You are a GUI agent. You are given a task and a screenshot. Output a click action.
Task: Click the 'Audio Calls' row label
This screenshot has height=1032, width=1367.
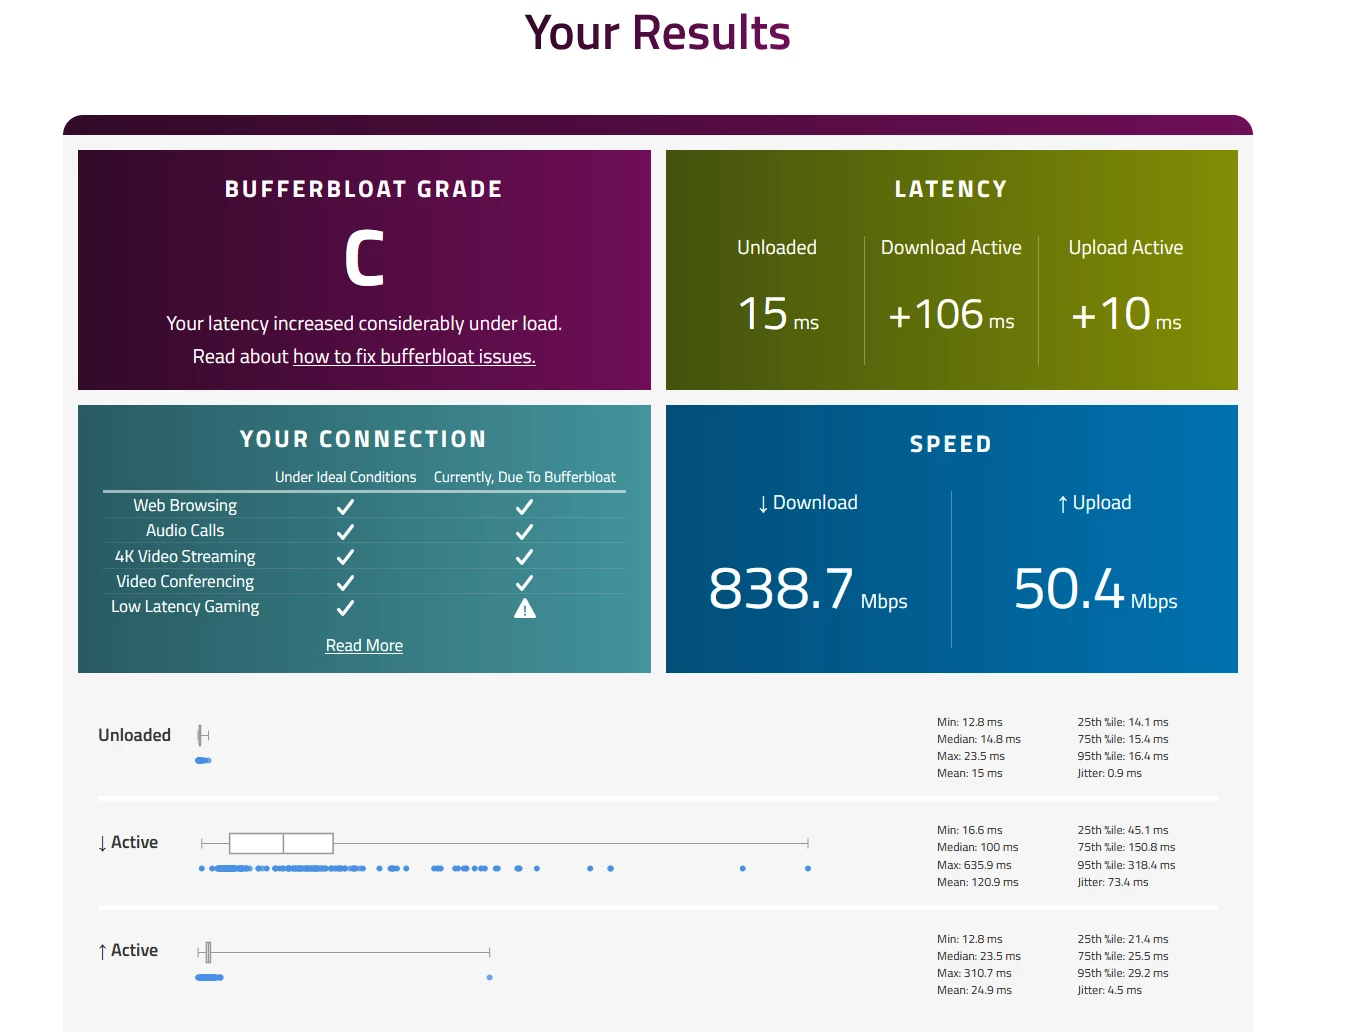pos(185,531)
